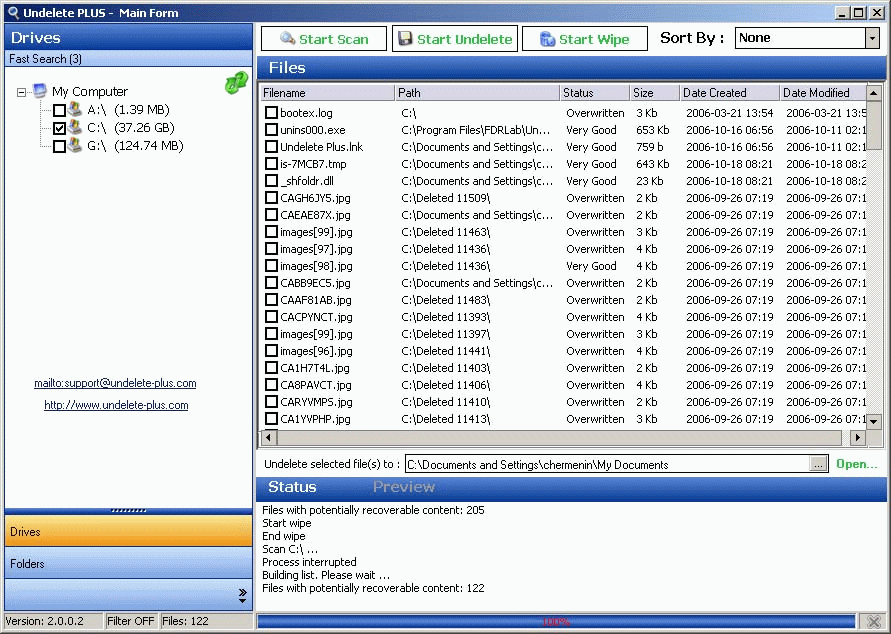Check the G:\ drive checkbox
Screen dimensions: 891x634
pos(59,147)
